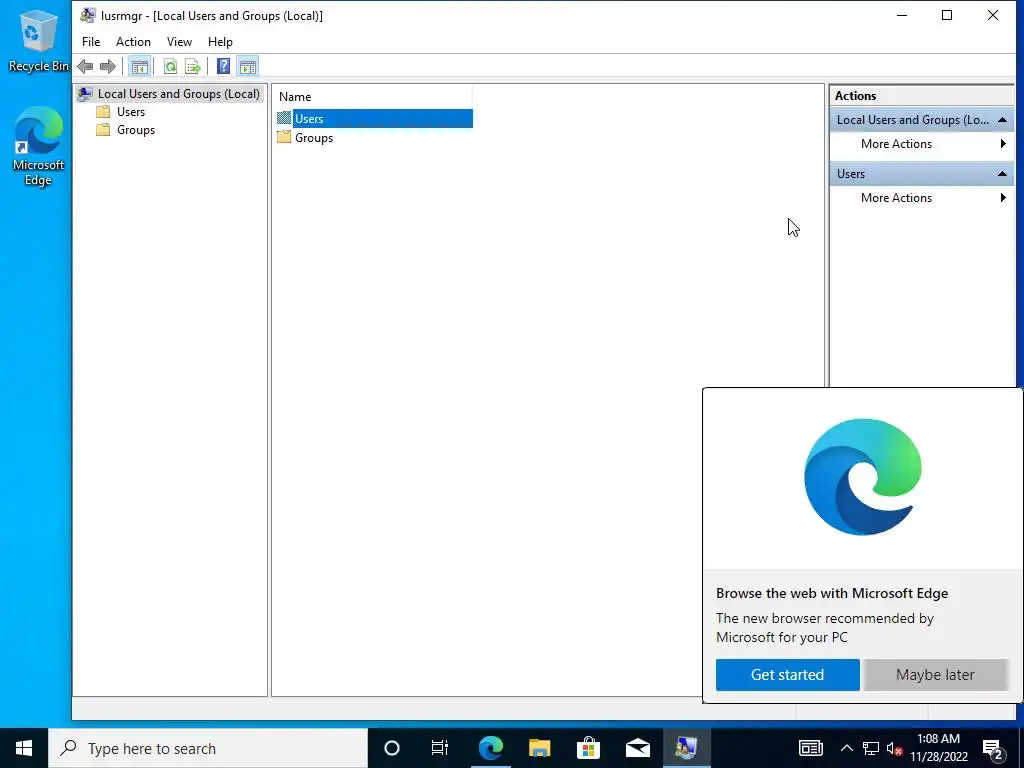The image size is (1024, 768).
Task: Click the Forward arrow in the toolbar
Action: (x=108, y=66)
